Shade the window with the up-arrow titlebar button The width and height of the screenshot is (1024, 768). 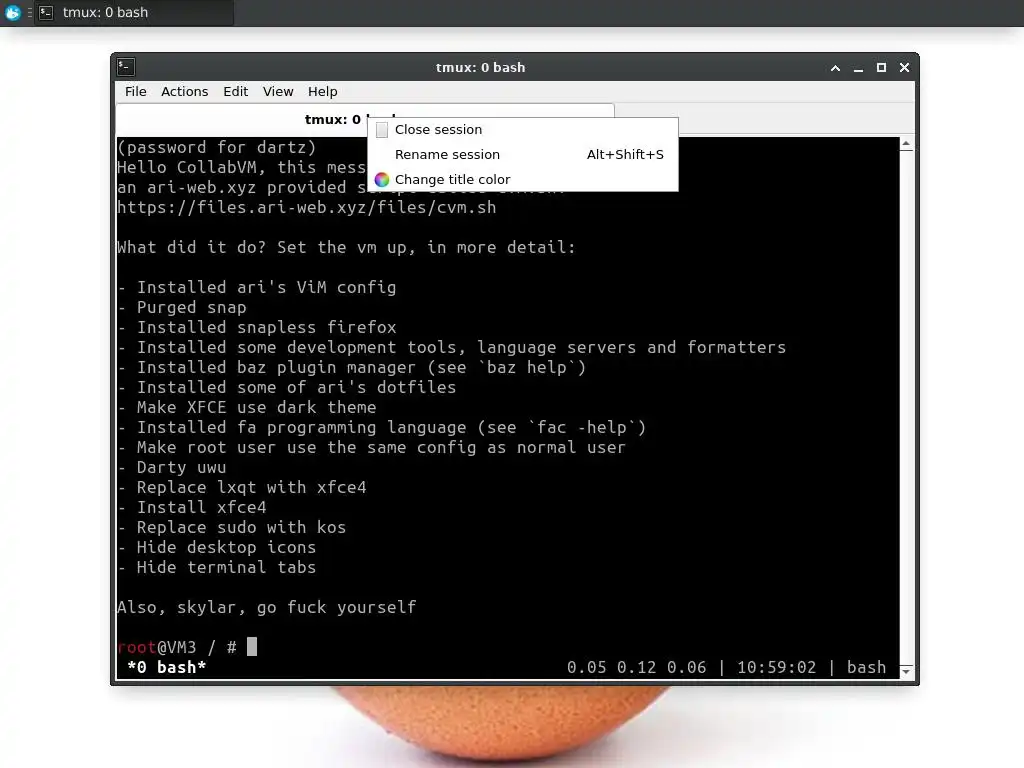coord(835,68)
